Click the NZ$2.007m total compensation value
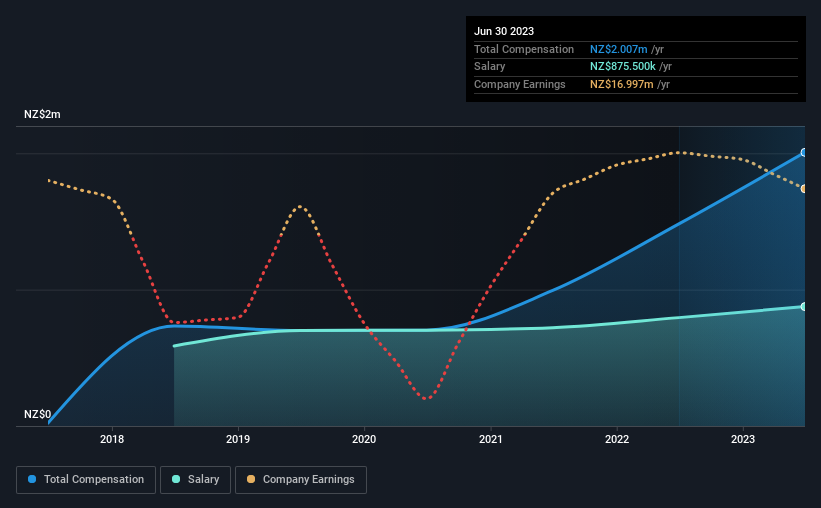Image resolution: width=821 pixels, height=508 pixels. coord(618,49)
